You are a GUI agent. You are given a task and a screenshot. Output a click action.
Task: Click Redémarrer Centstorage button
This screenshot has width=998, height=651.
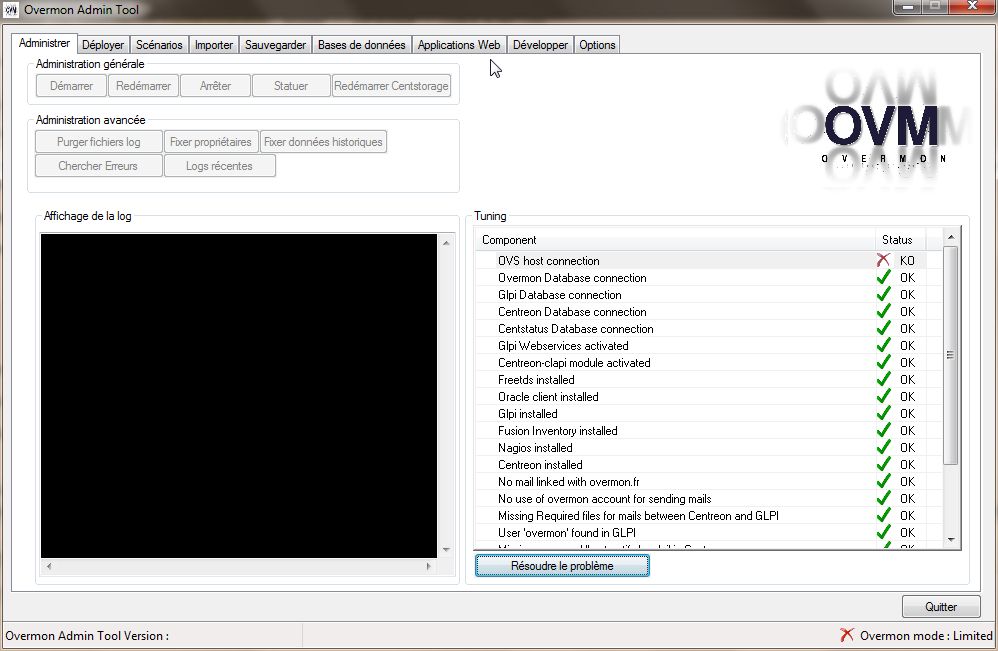pyautogui.click(x=391, y=86)
